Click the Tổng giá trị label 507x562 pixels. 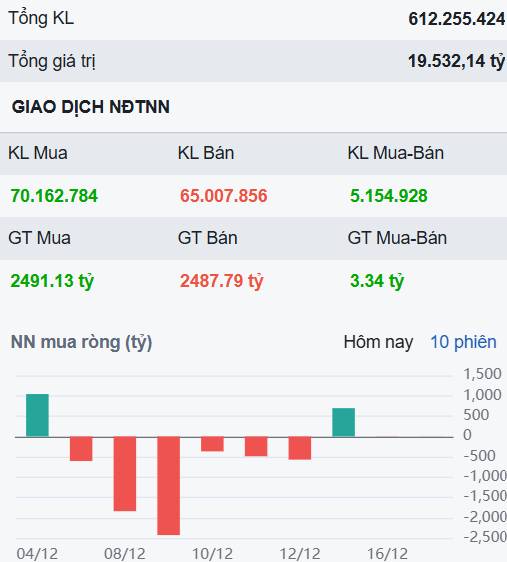coord(52,61)
